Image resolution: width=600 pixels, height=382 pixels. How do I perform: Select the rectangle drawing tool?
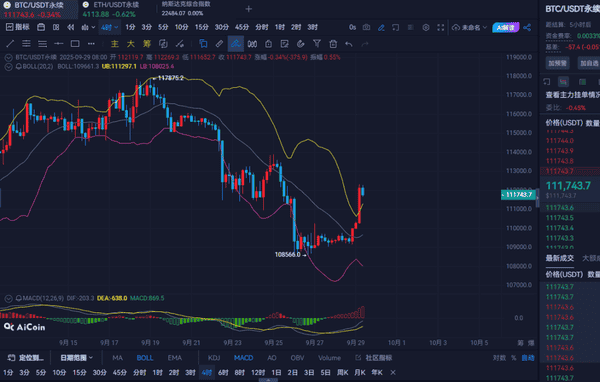pos(75,44)
